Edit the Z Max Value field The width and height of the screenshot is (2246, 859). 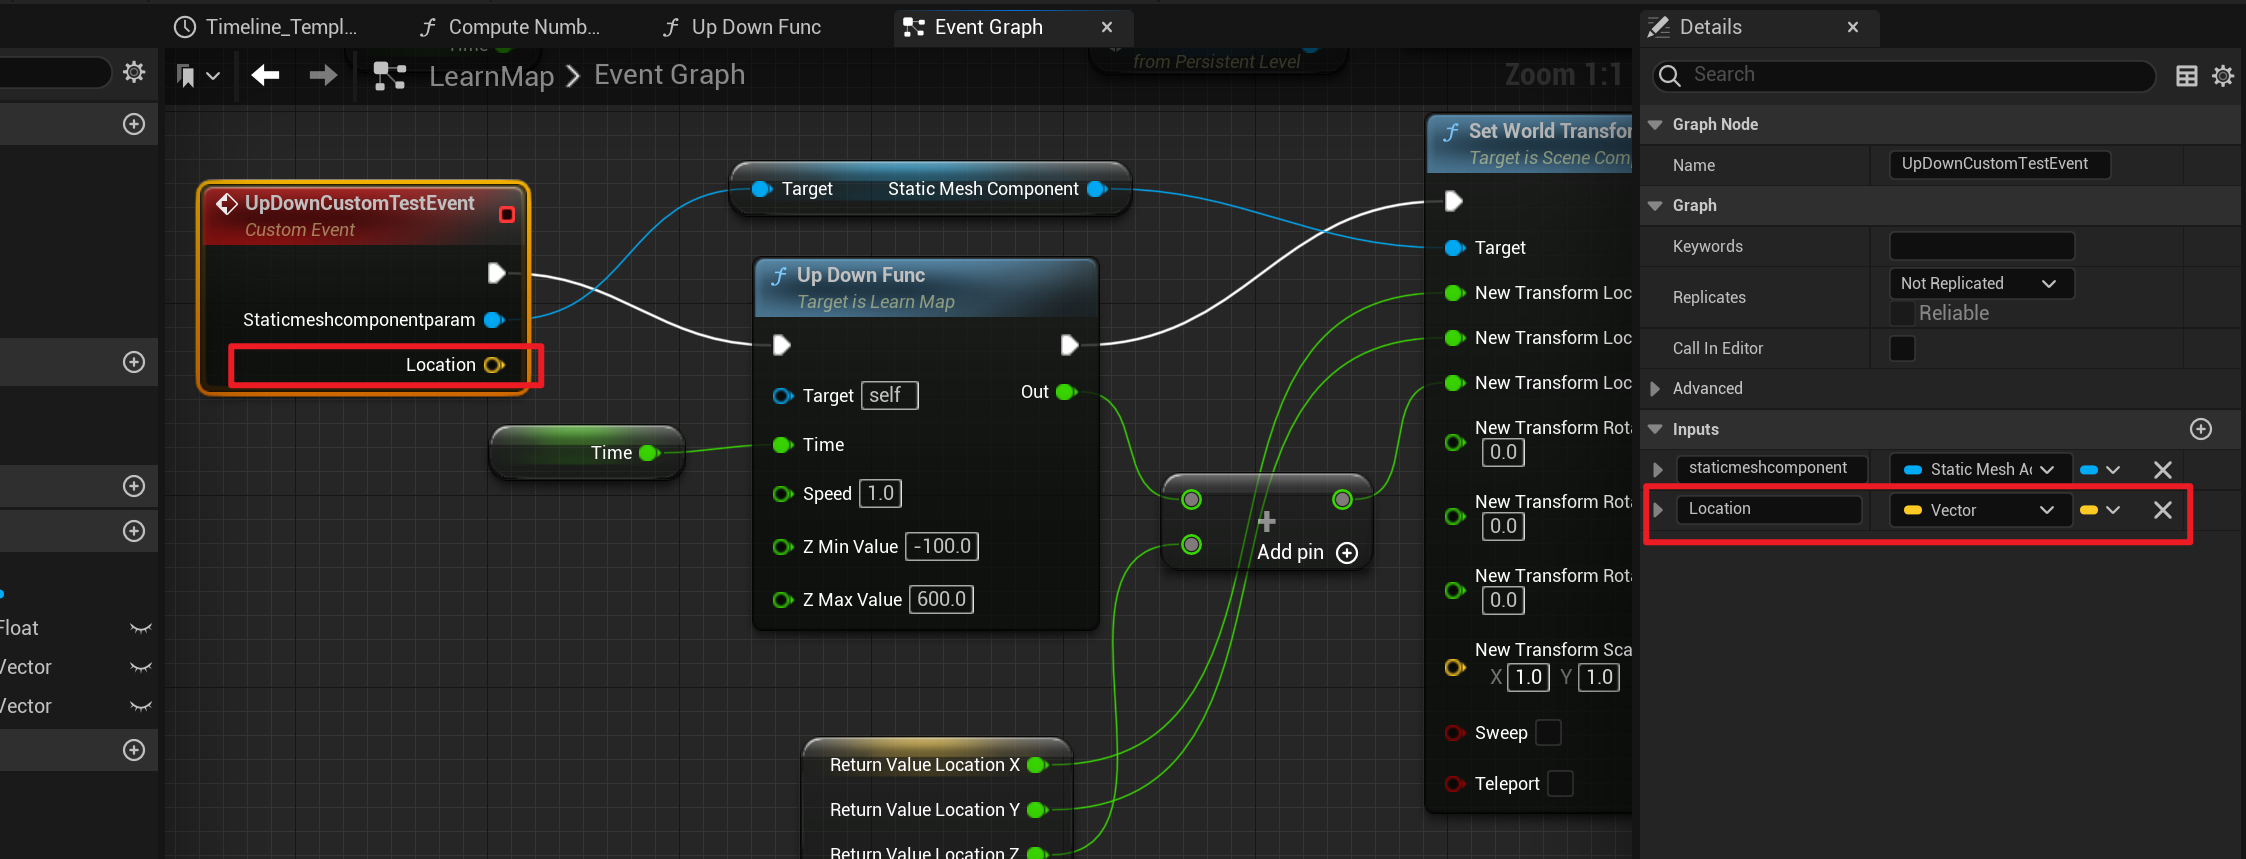(x=941, y=600)
